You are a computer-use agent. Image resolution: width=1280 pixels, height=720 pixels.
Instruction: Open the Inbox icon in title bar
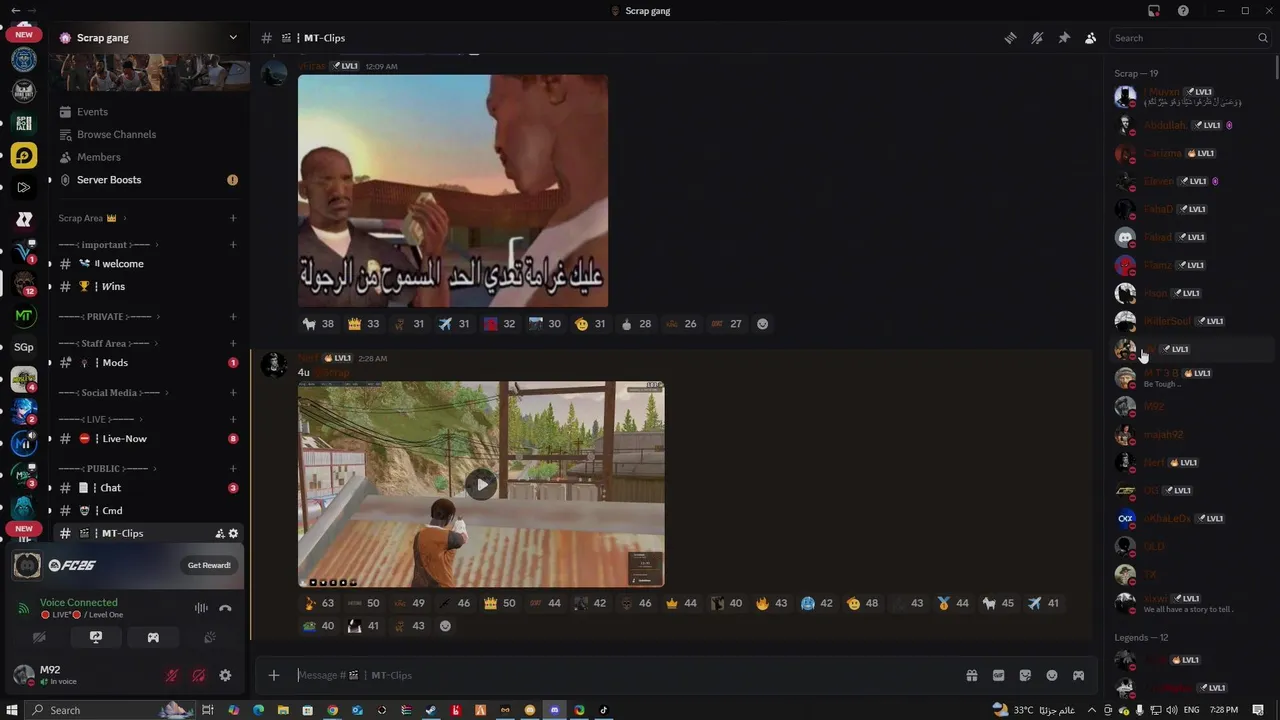coord(1154,11)
